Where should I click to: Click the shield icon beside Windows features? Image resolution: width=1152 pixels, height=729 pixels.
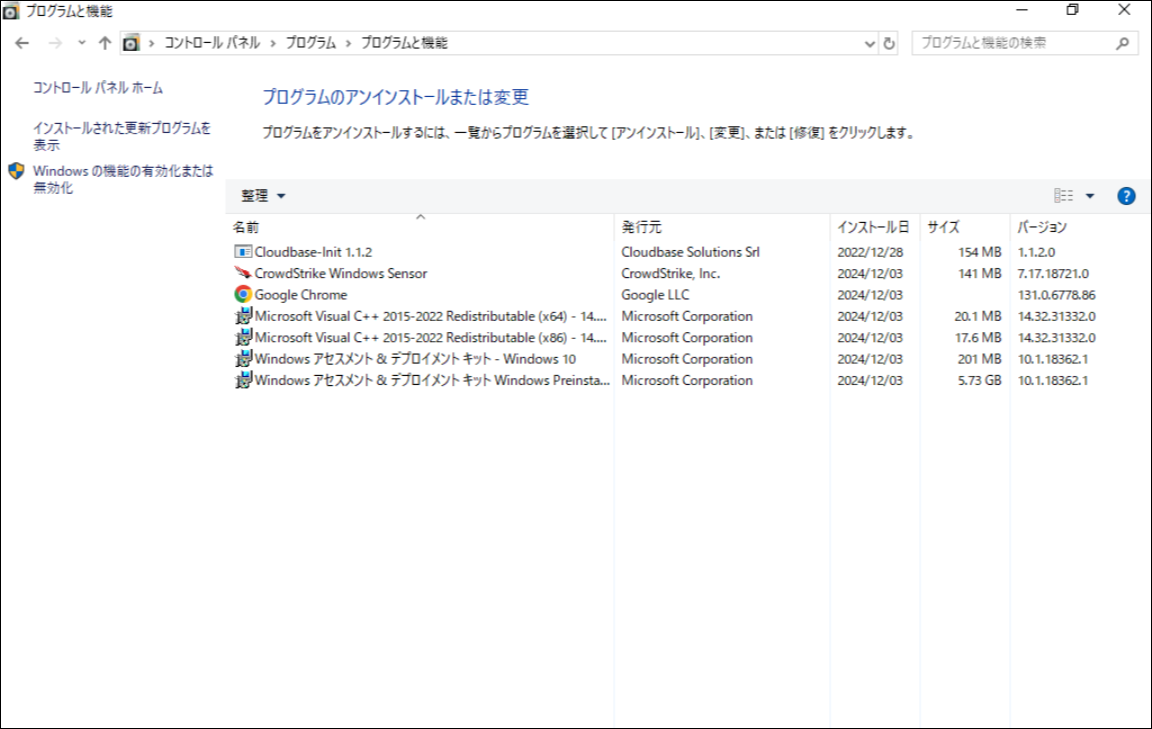coord(16,171)
